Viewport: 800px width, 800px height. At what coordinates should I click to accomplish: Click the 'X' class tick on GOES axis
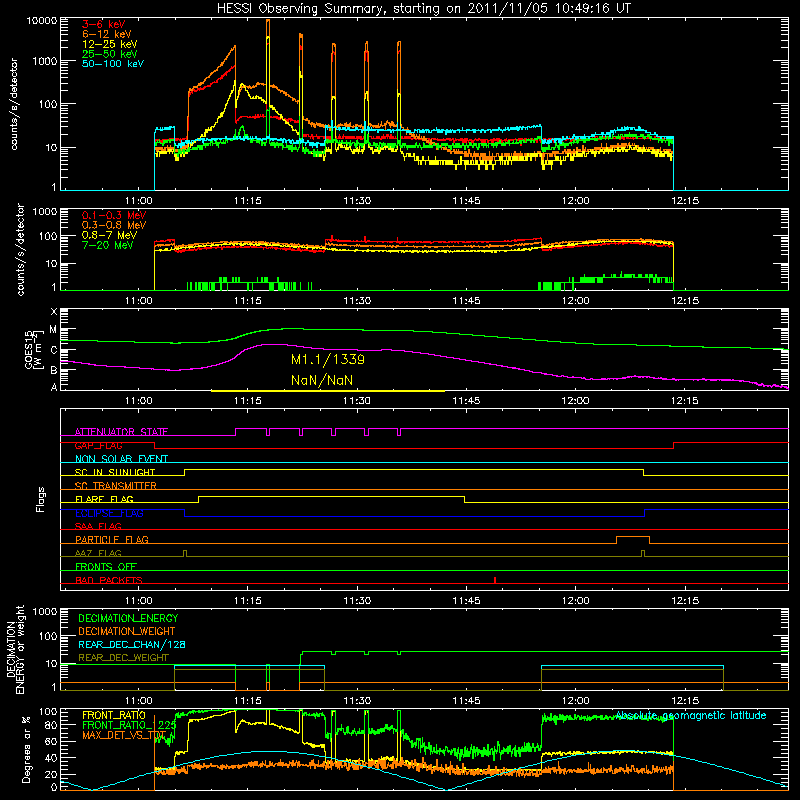pyautogui.click(x=54, y=312)
